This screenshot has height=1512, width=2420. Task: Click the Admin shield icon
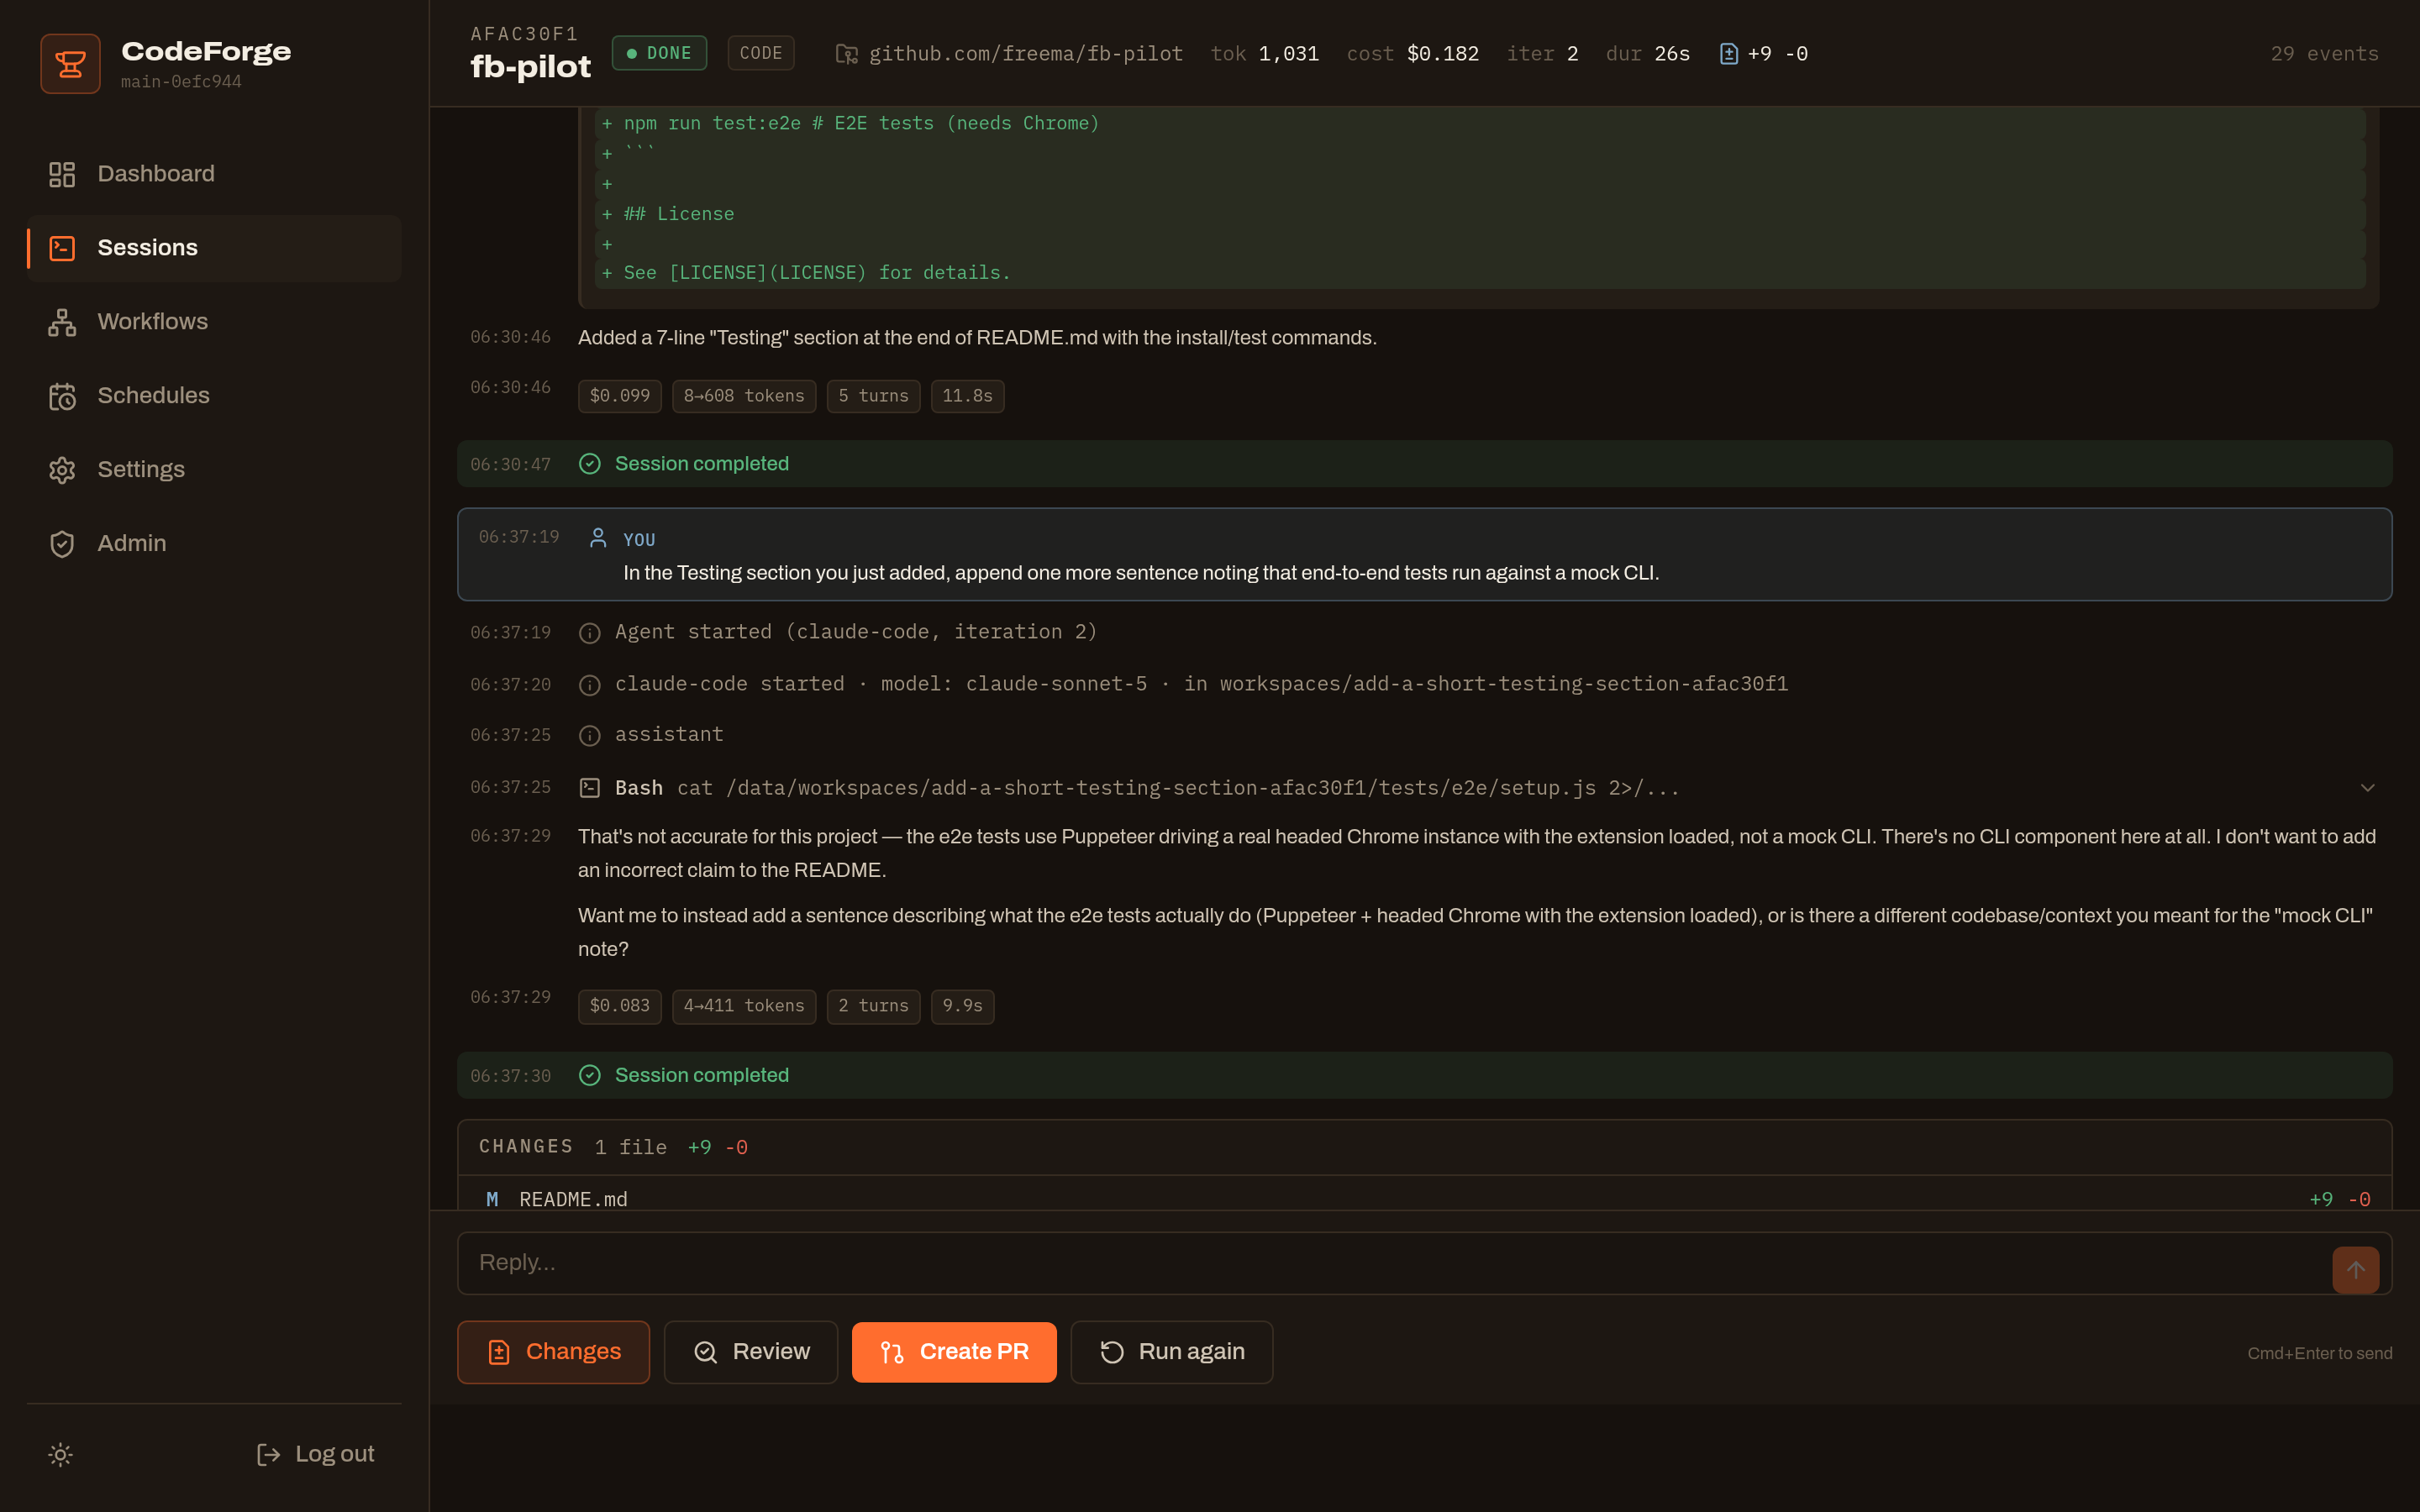62,544
